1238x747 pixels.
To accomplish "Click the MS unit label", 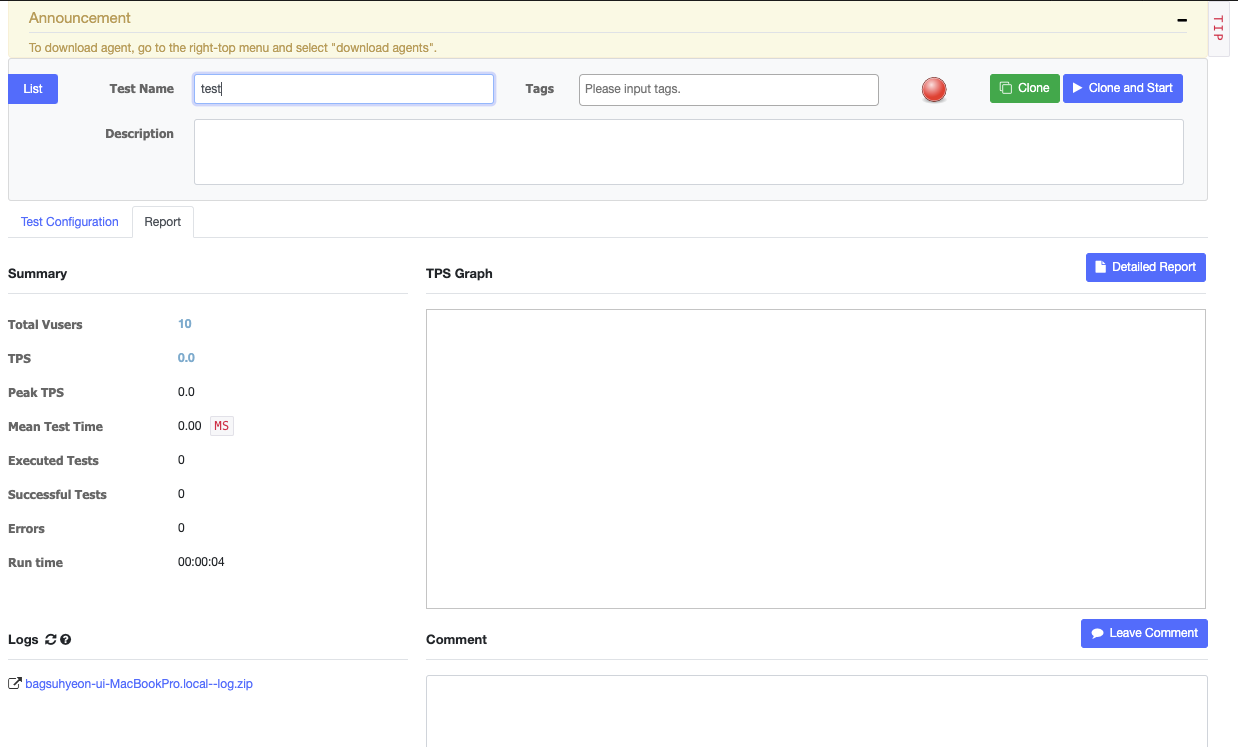I will point(222,426).
